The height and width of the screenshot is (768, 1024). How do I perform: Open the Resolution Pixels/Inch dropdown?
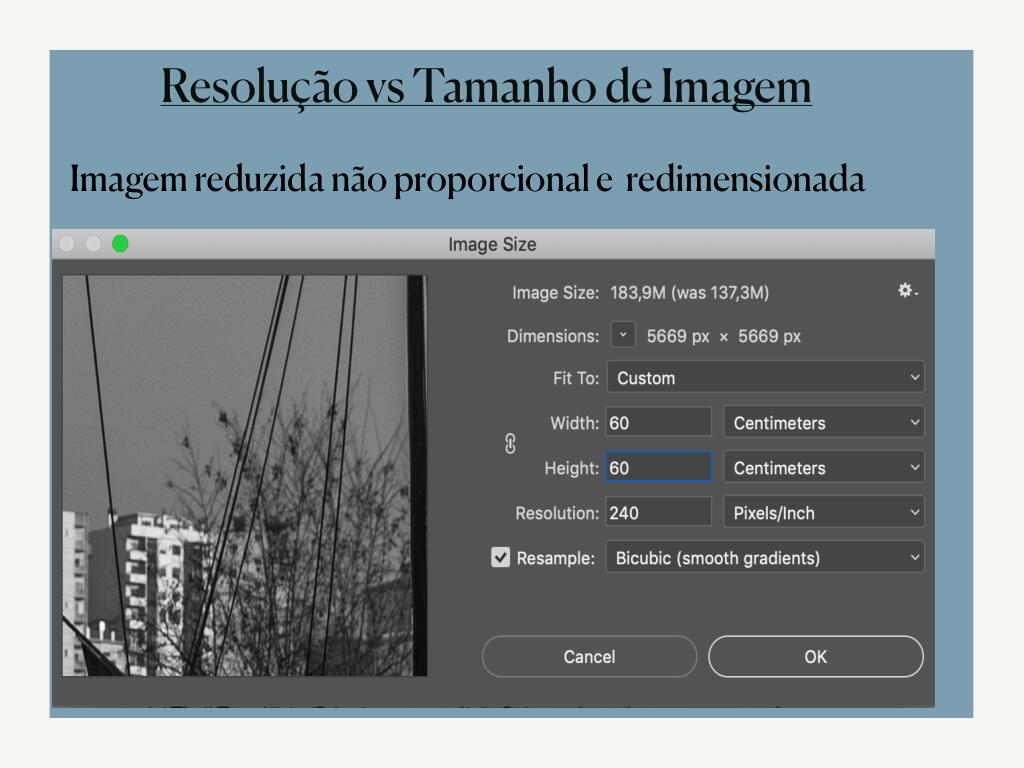coord(823,513)
